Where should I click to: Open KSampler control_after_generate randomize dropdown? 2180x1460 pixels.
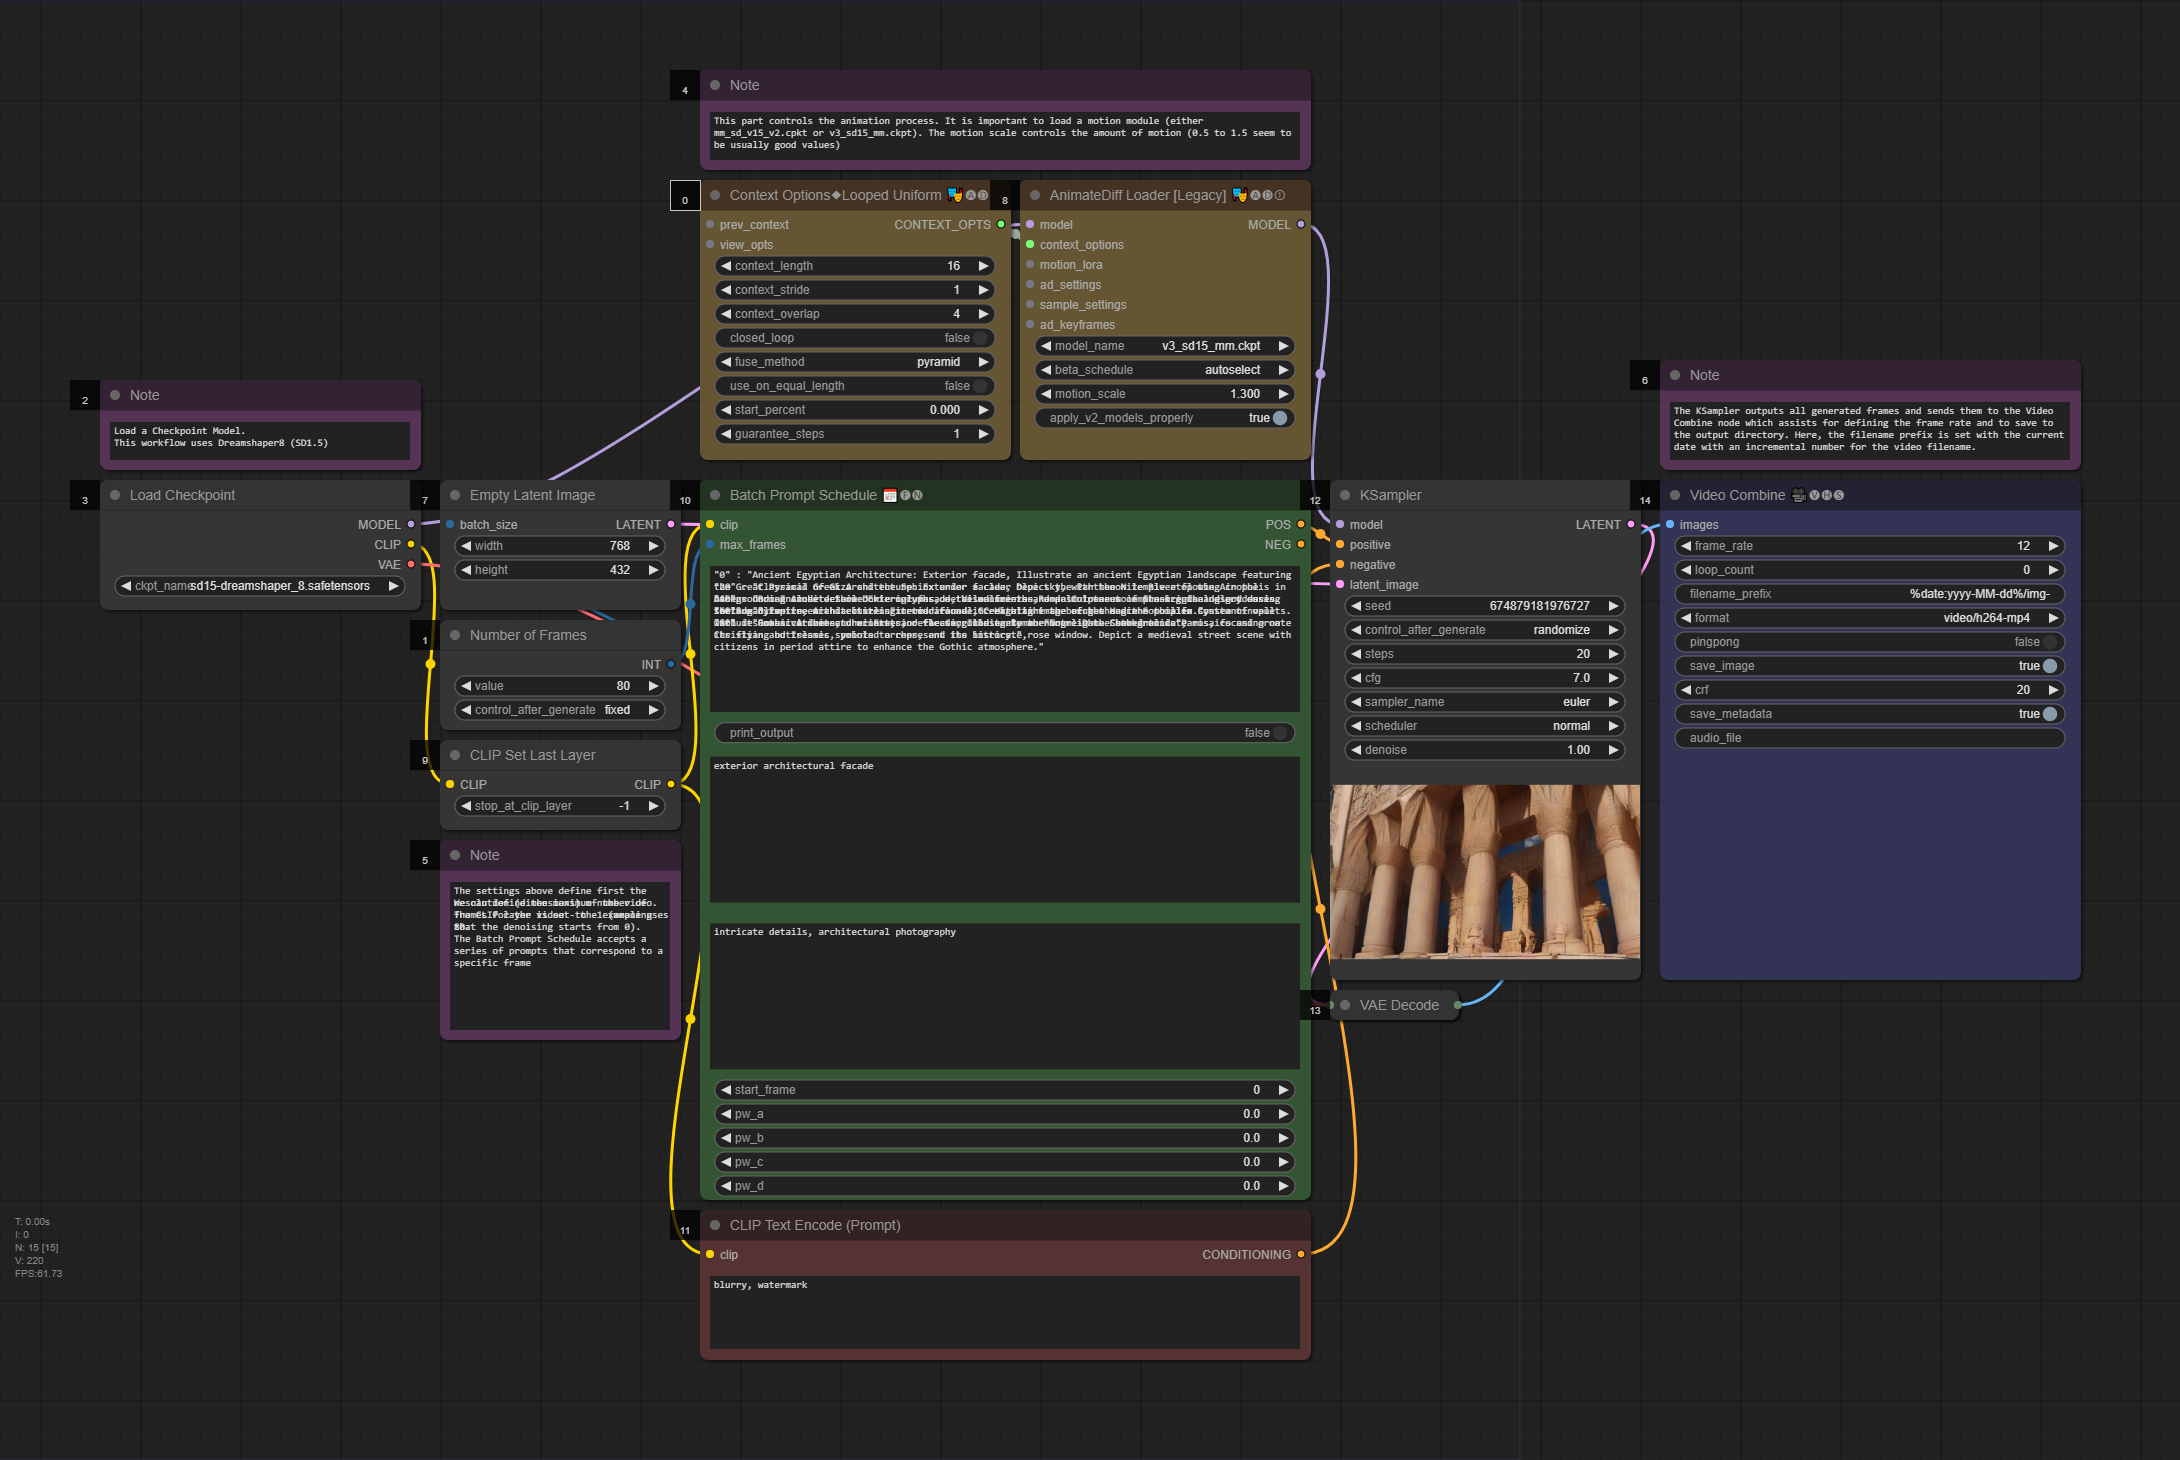(x=1485, y=630)
